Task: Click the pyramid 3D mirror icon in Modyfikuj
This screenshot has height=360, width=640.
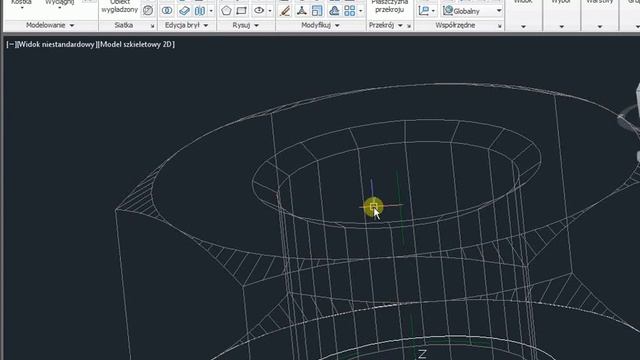Action: [334, 11]
